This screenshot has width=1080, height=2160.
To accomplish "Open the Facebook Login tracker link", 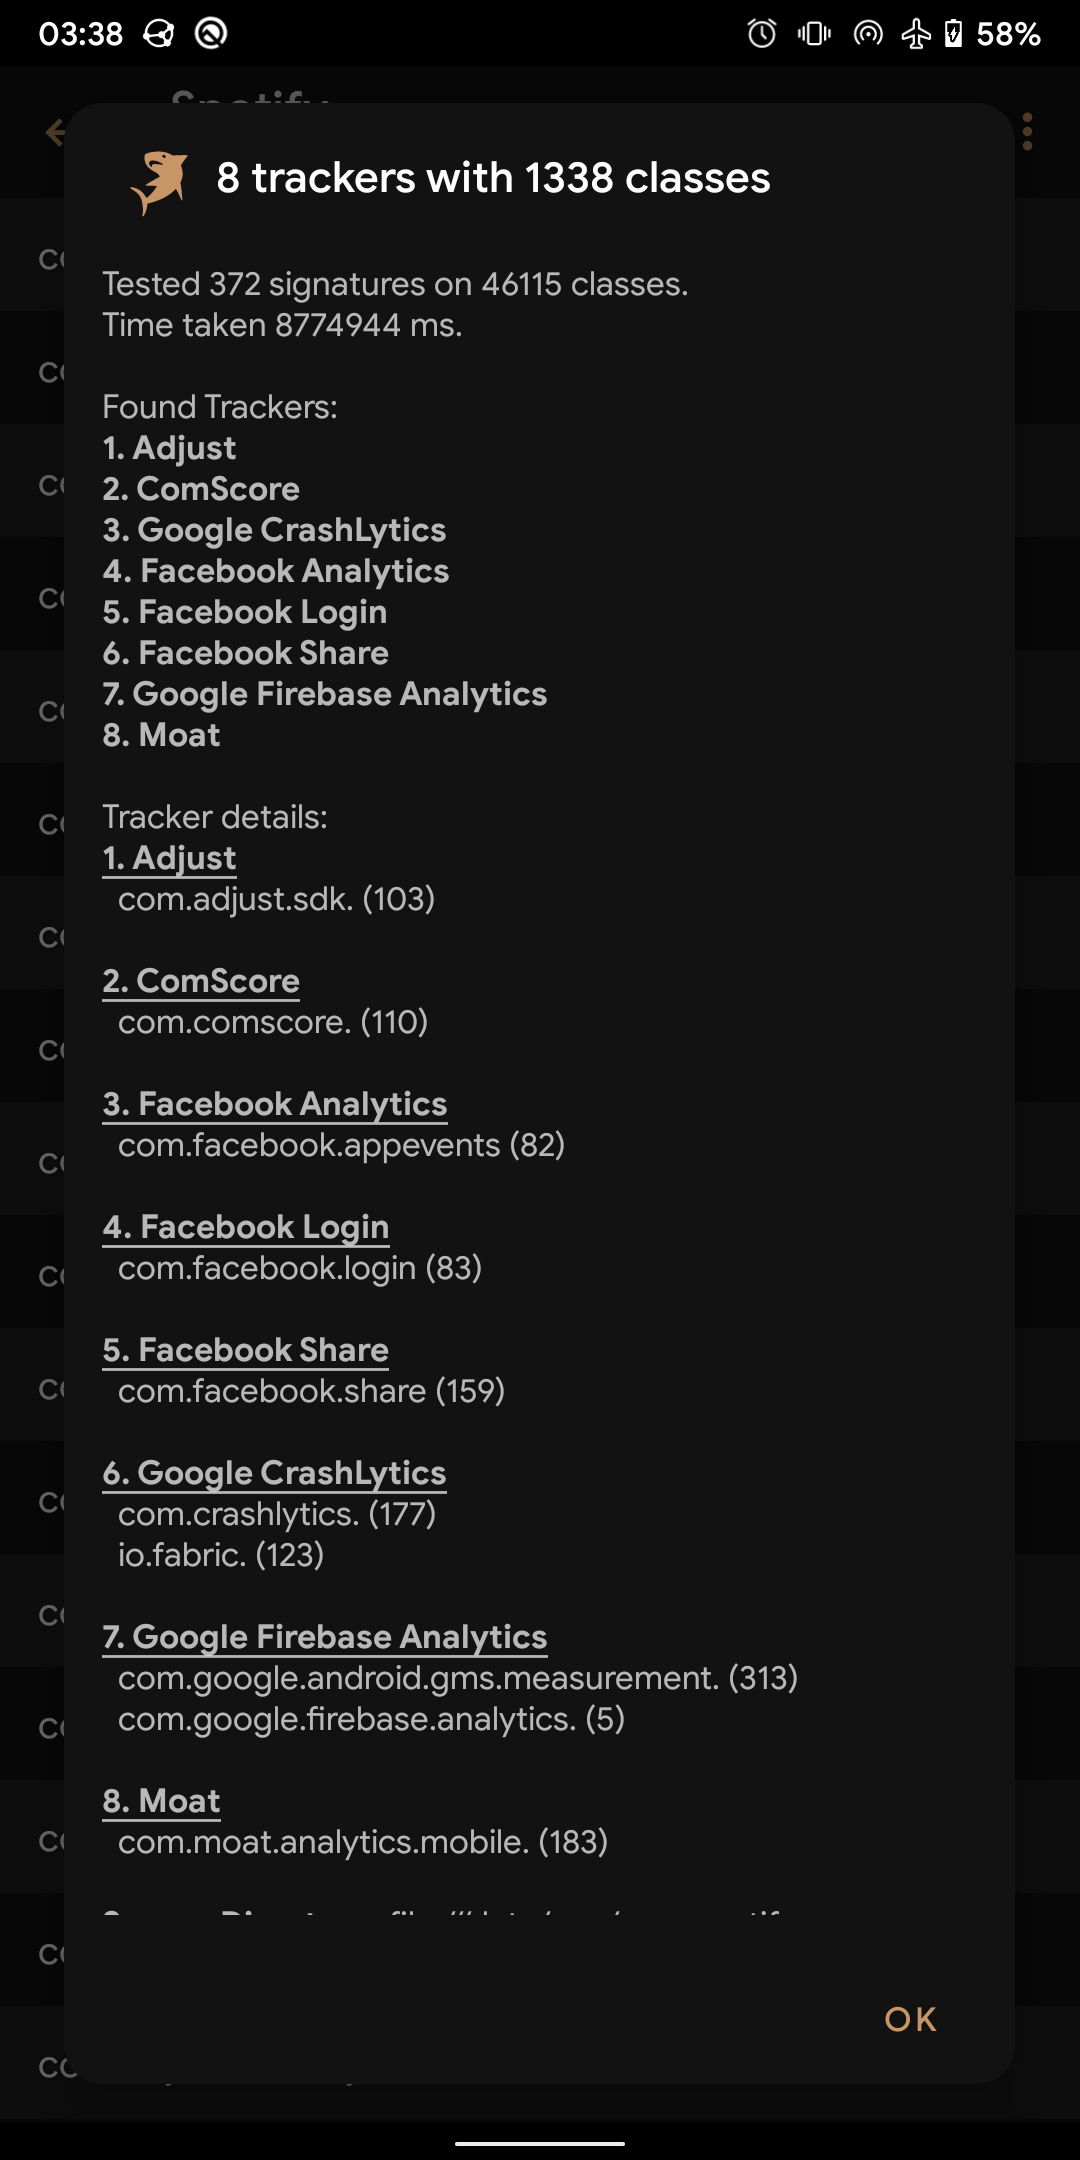I will [245, 1227].
